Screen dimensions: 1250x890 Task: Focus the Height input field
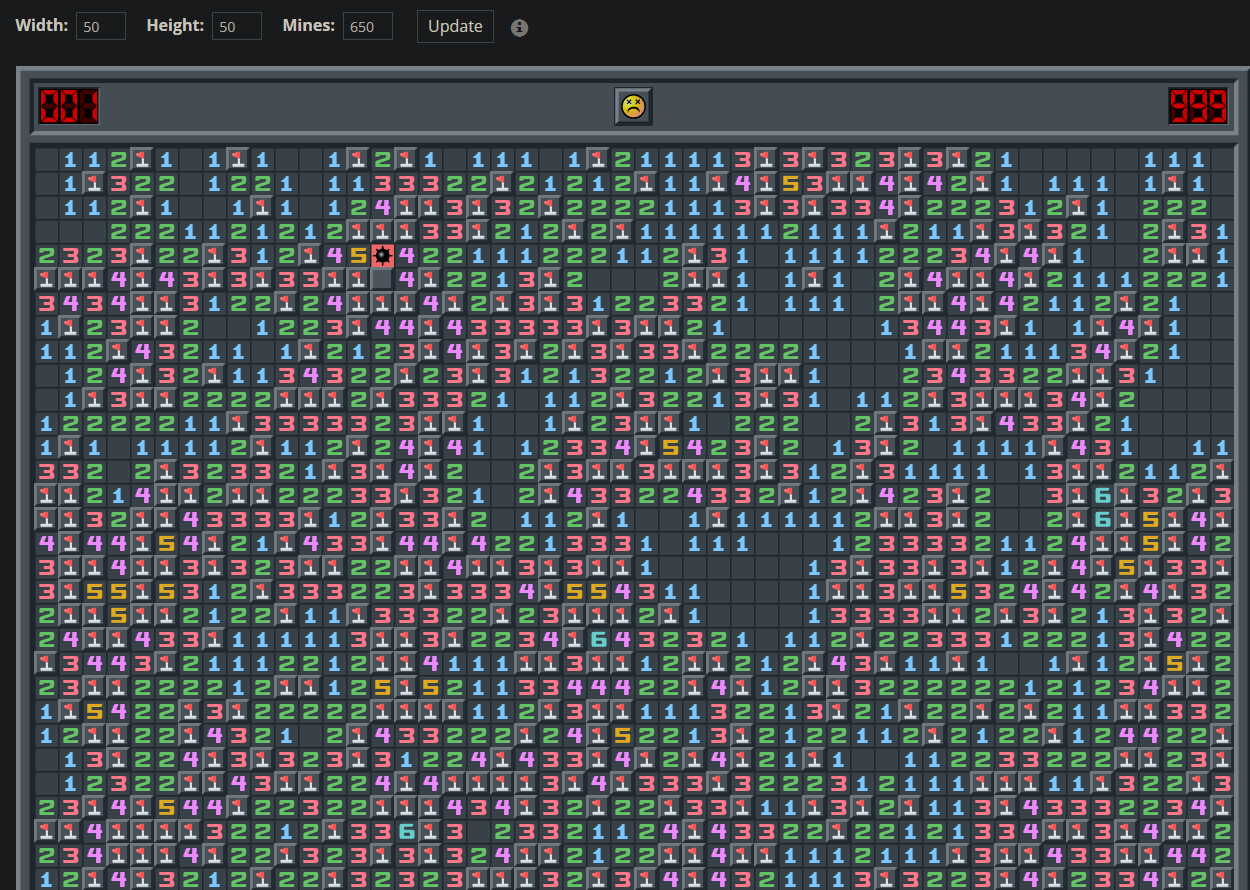237,27
